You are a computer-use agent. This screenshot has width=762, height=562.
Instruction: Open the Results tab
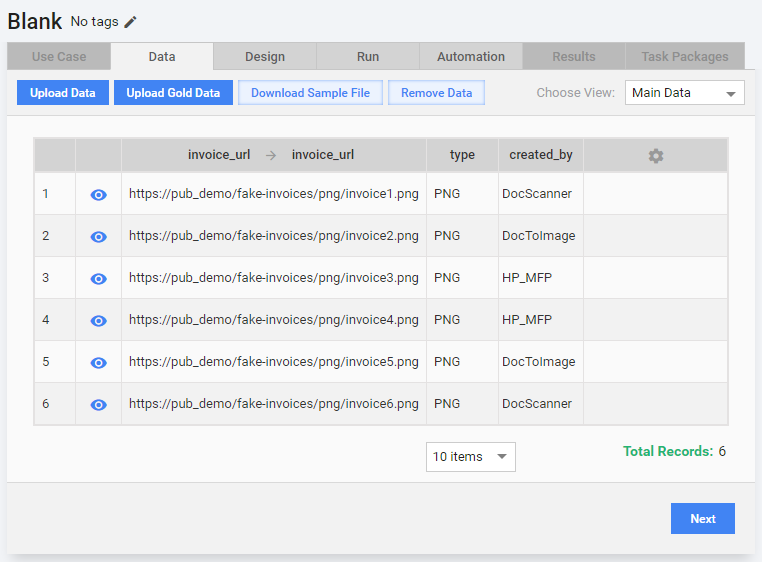pos(574,56)
